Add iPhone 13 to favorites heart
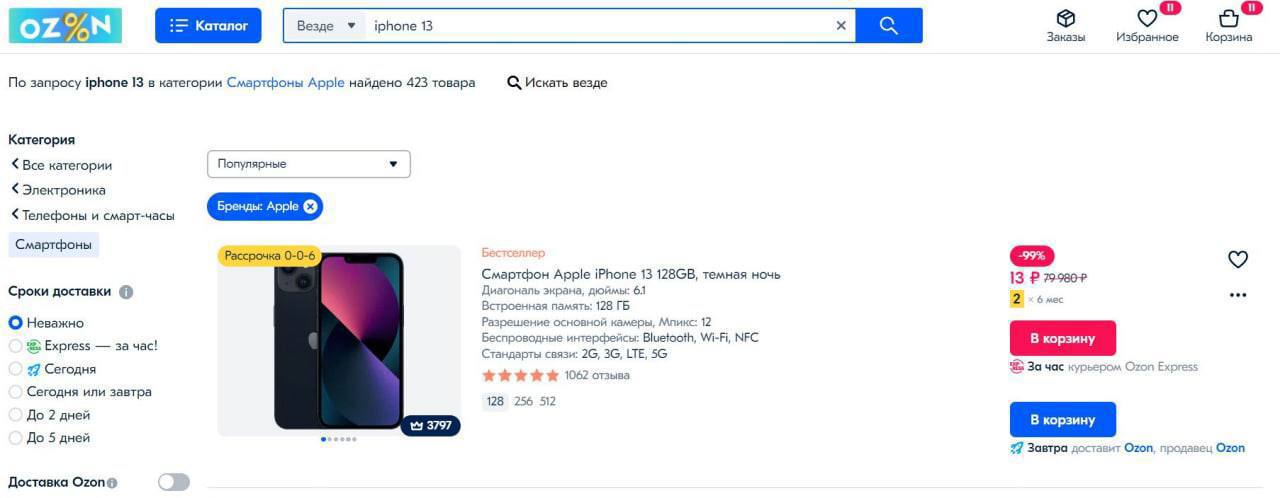 point(1238,260)
